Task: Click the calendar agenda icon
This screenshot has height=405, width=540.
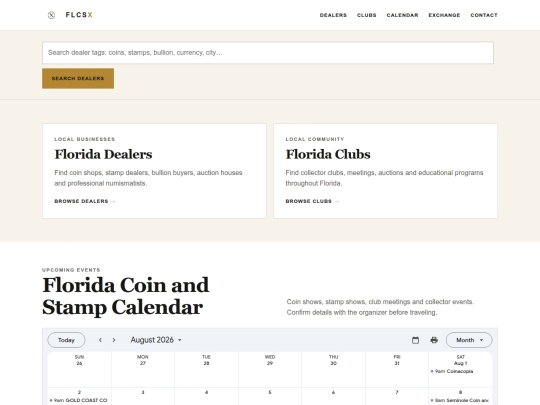Action: pyautogui.click(x=415, y=340)
